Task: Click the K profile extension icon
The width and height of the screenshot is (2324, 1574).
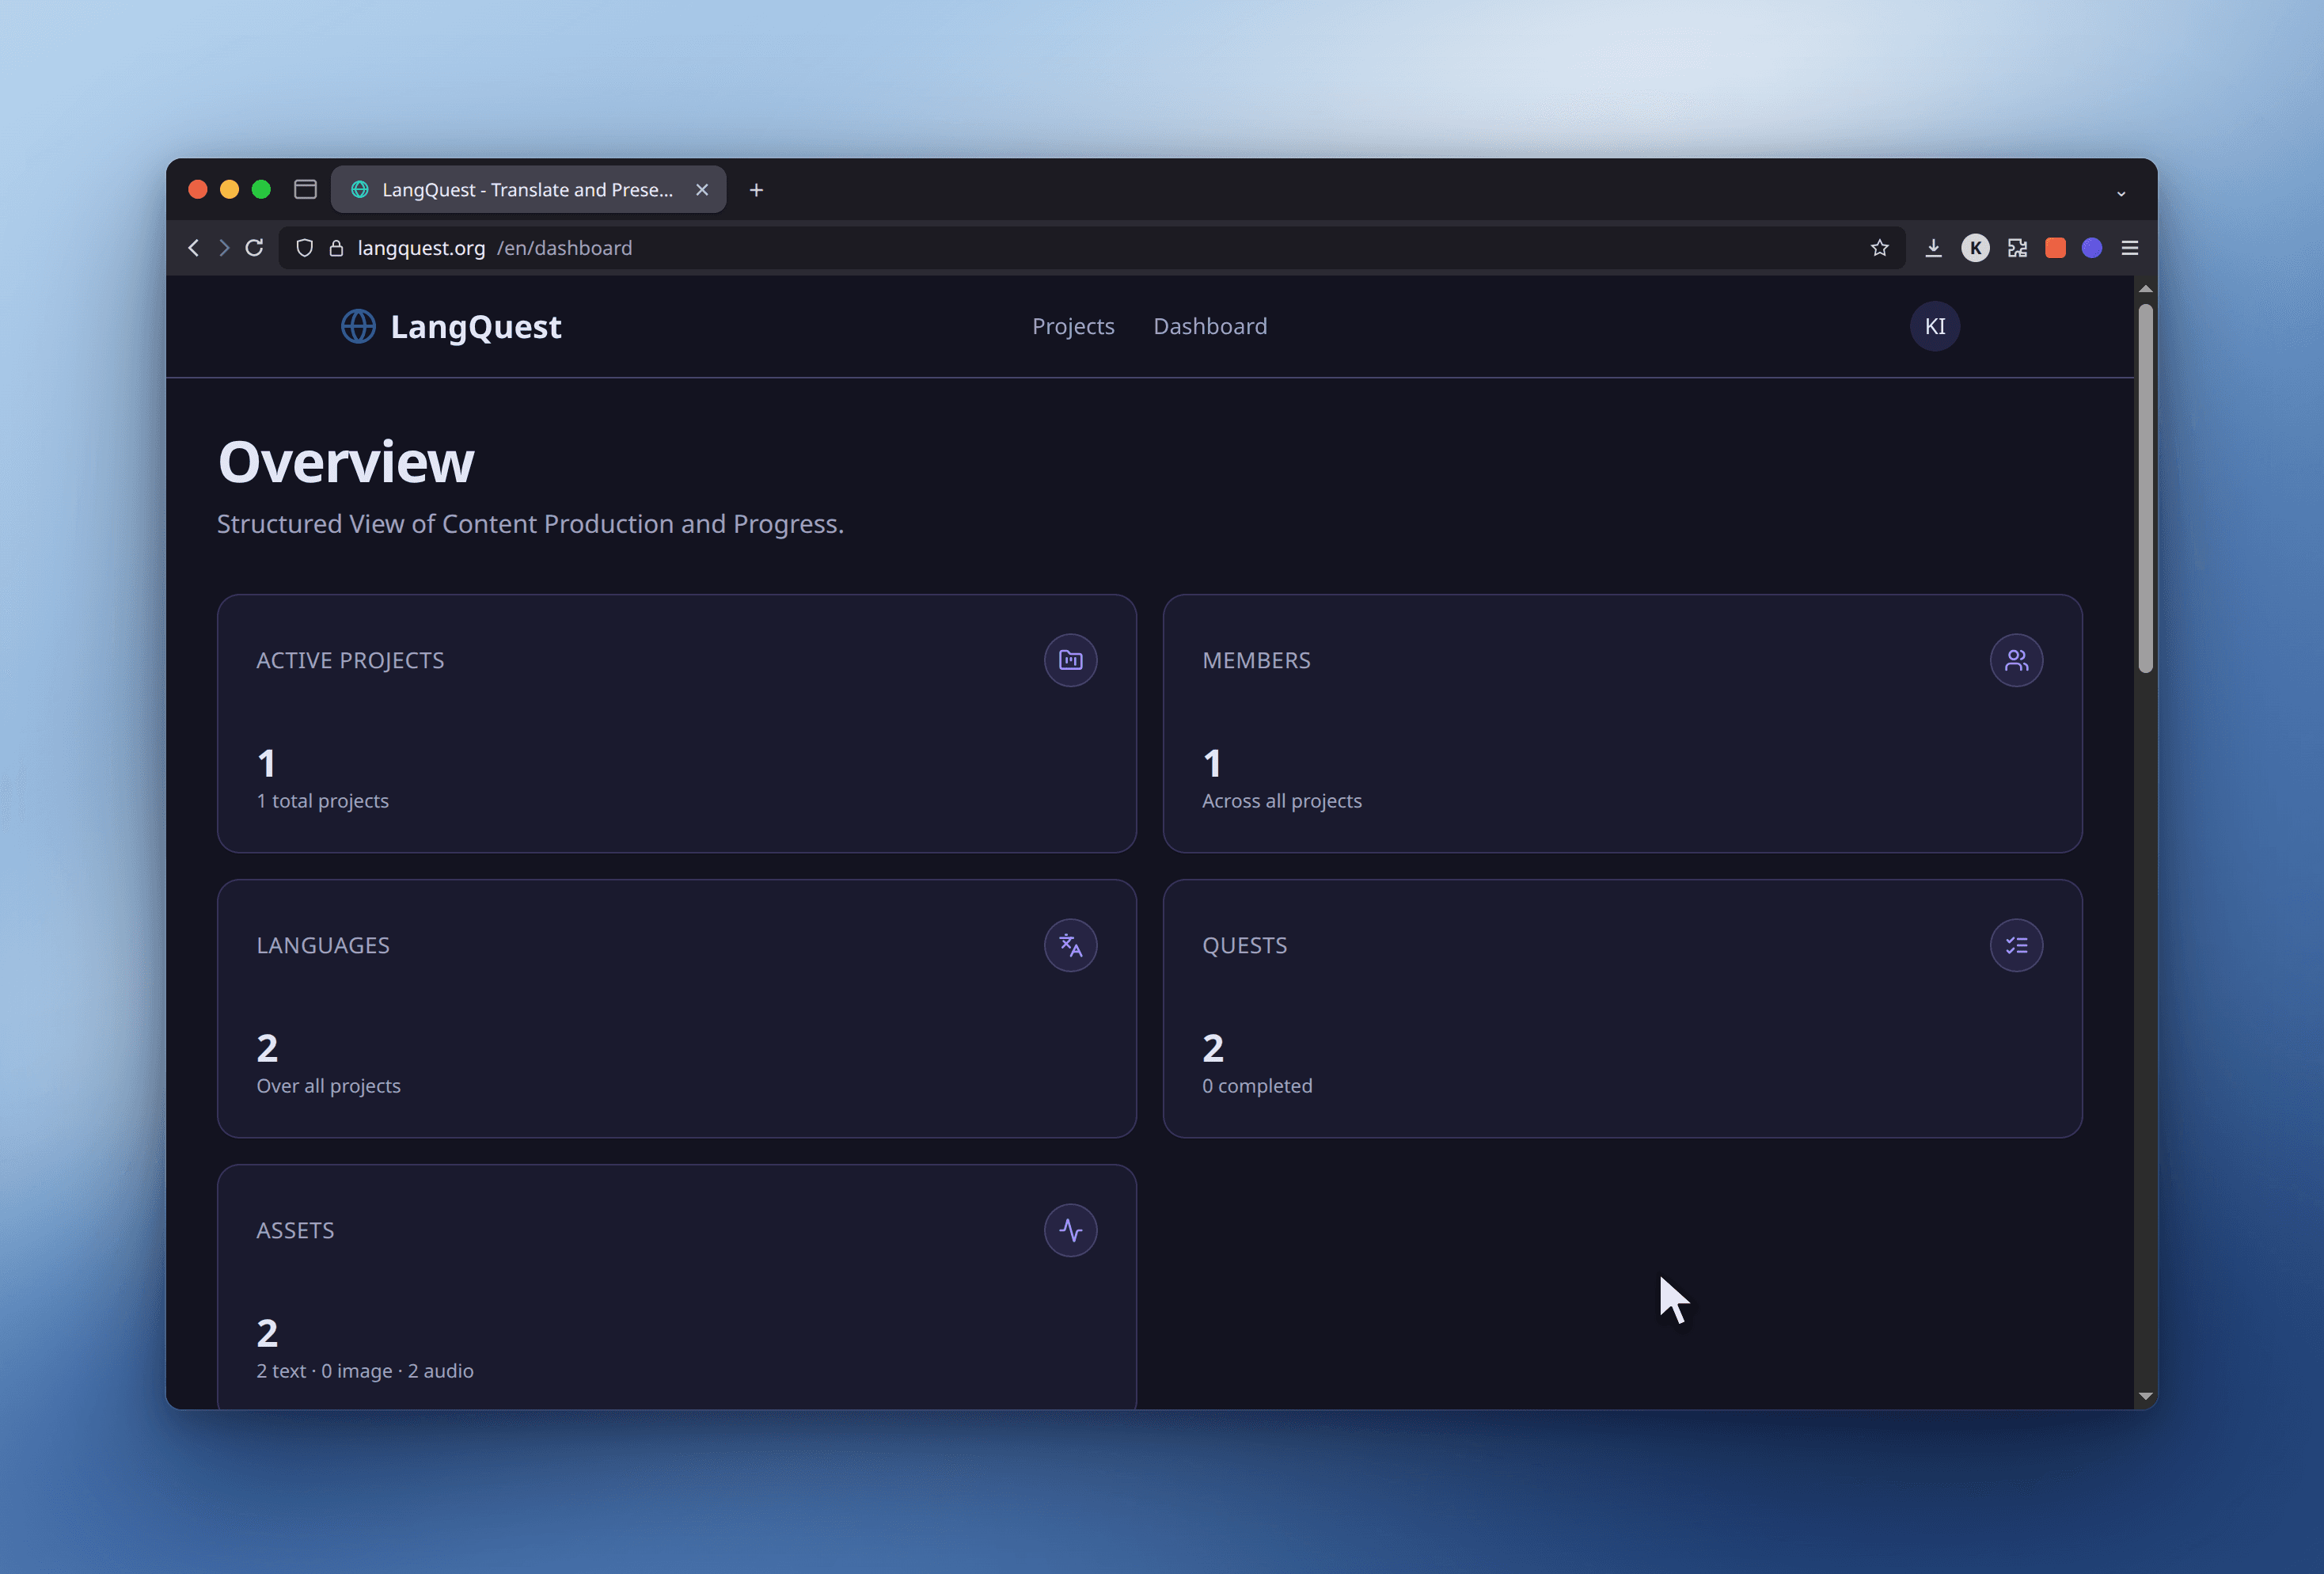Action: point(1975,248)
